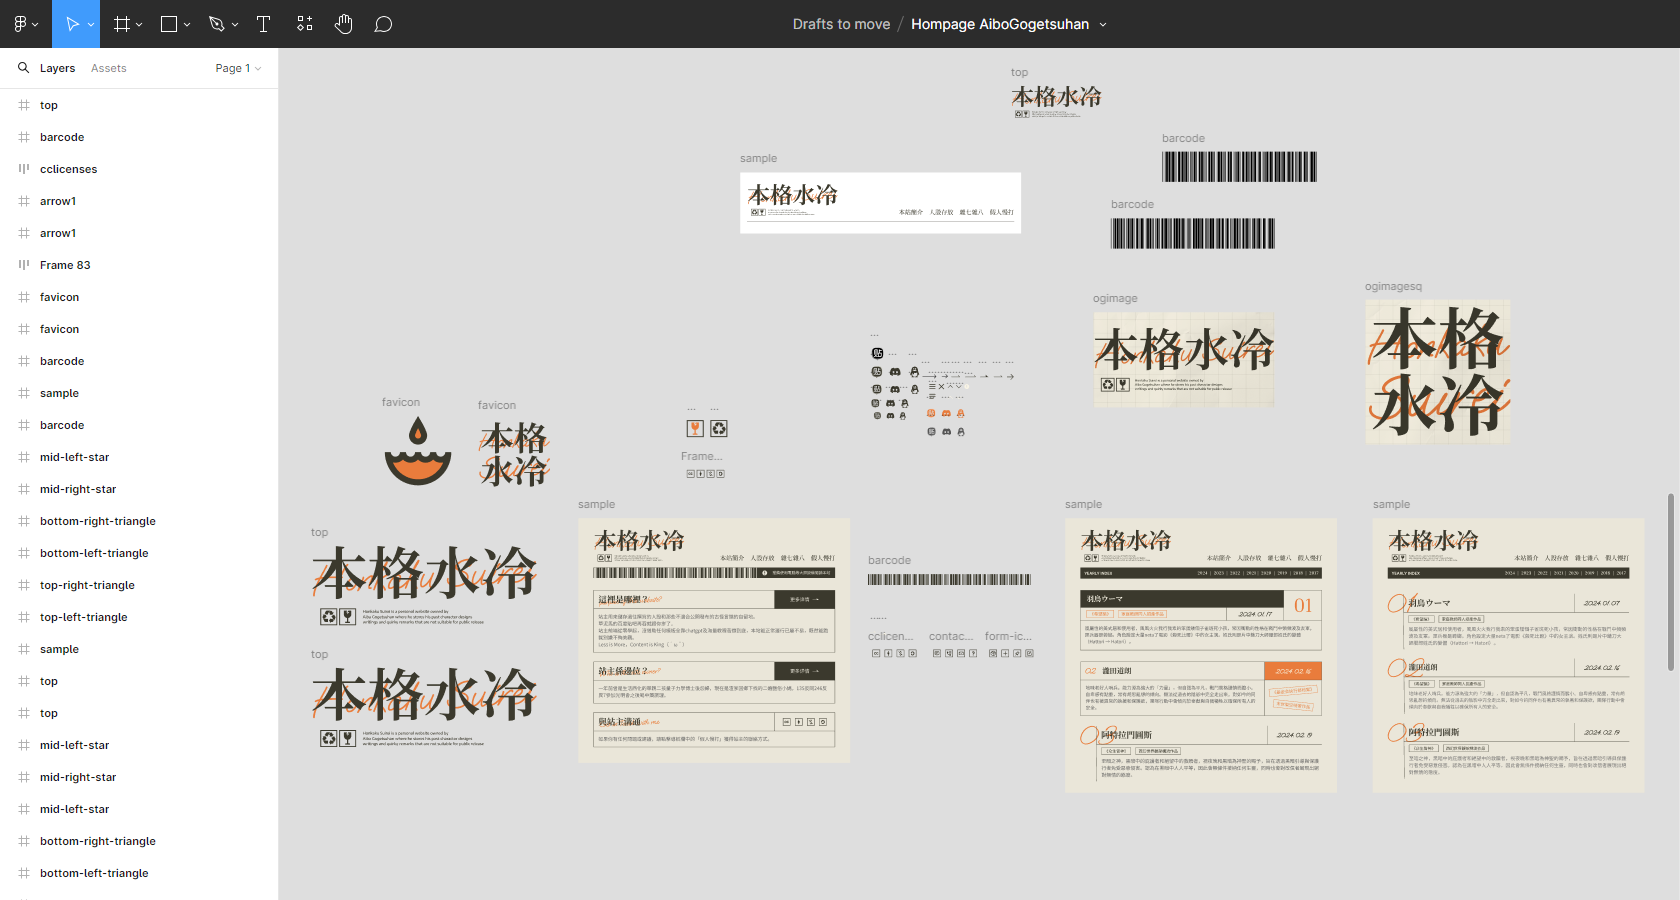Click the form-ic... frame label on canvas
This screenshot has height=900, width=1680.
(1008, 636)
